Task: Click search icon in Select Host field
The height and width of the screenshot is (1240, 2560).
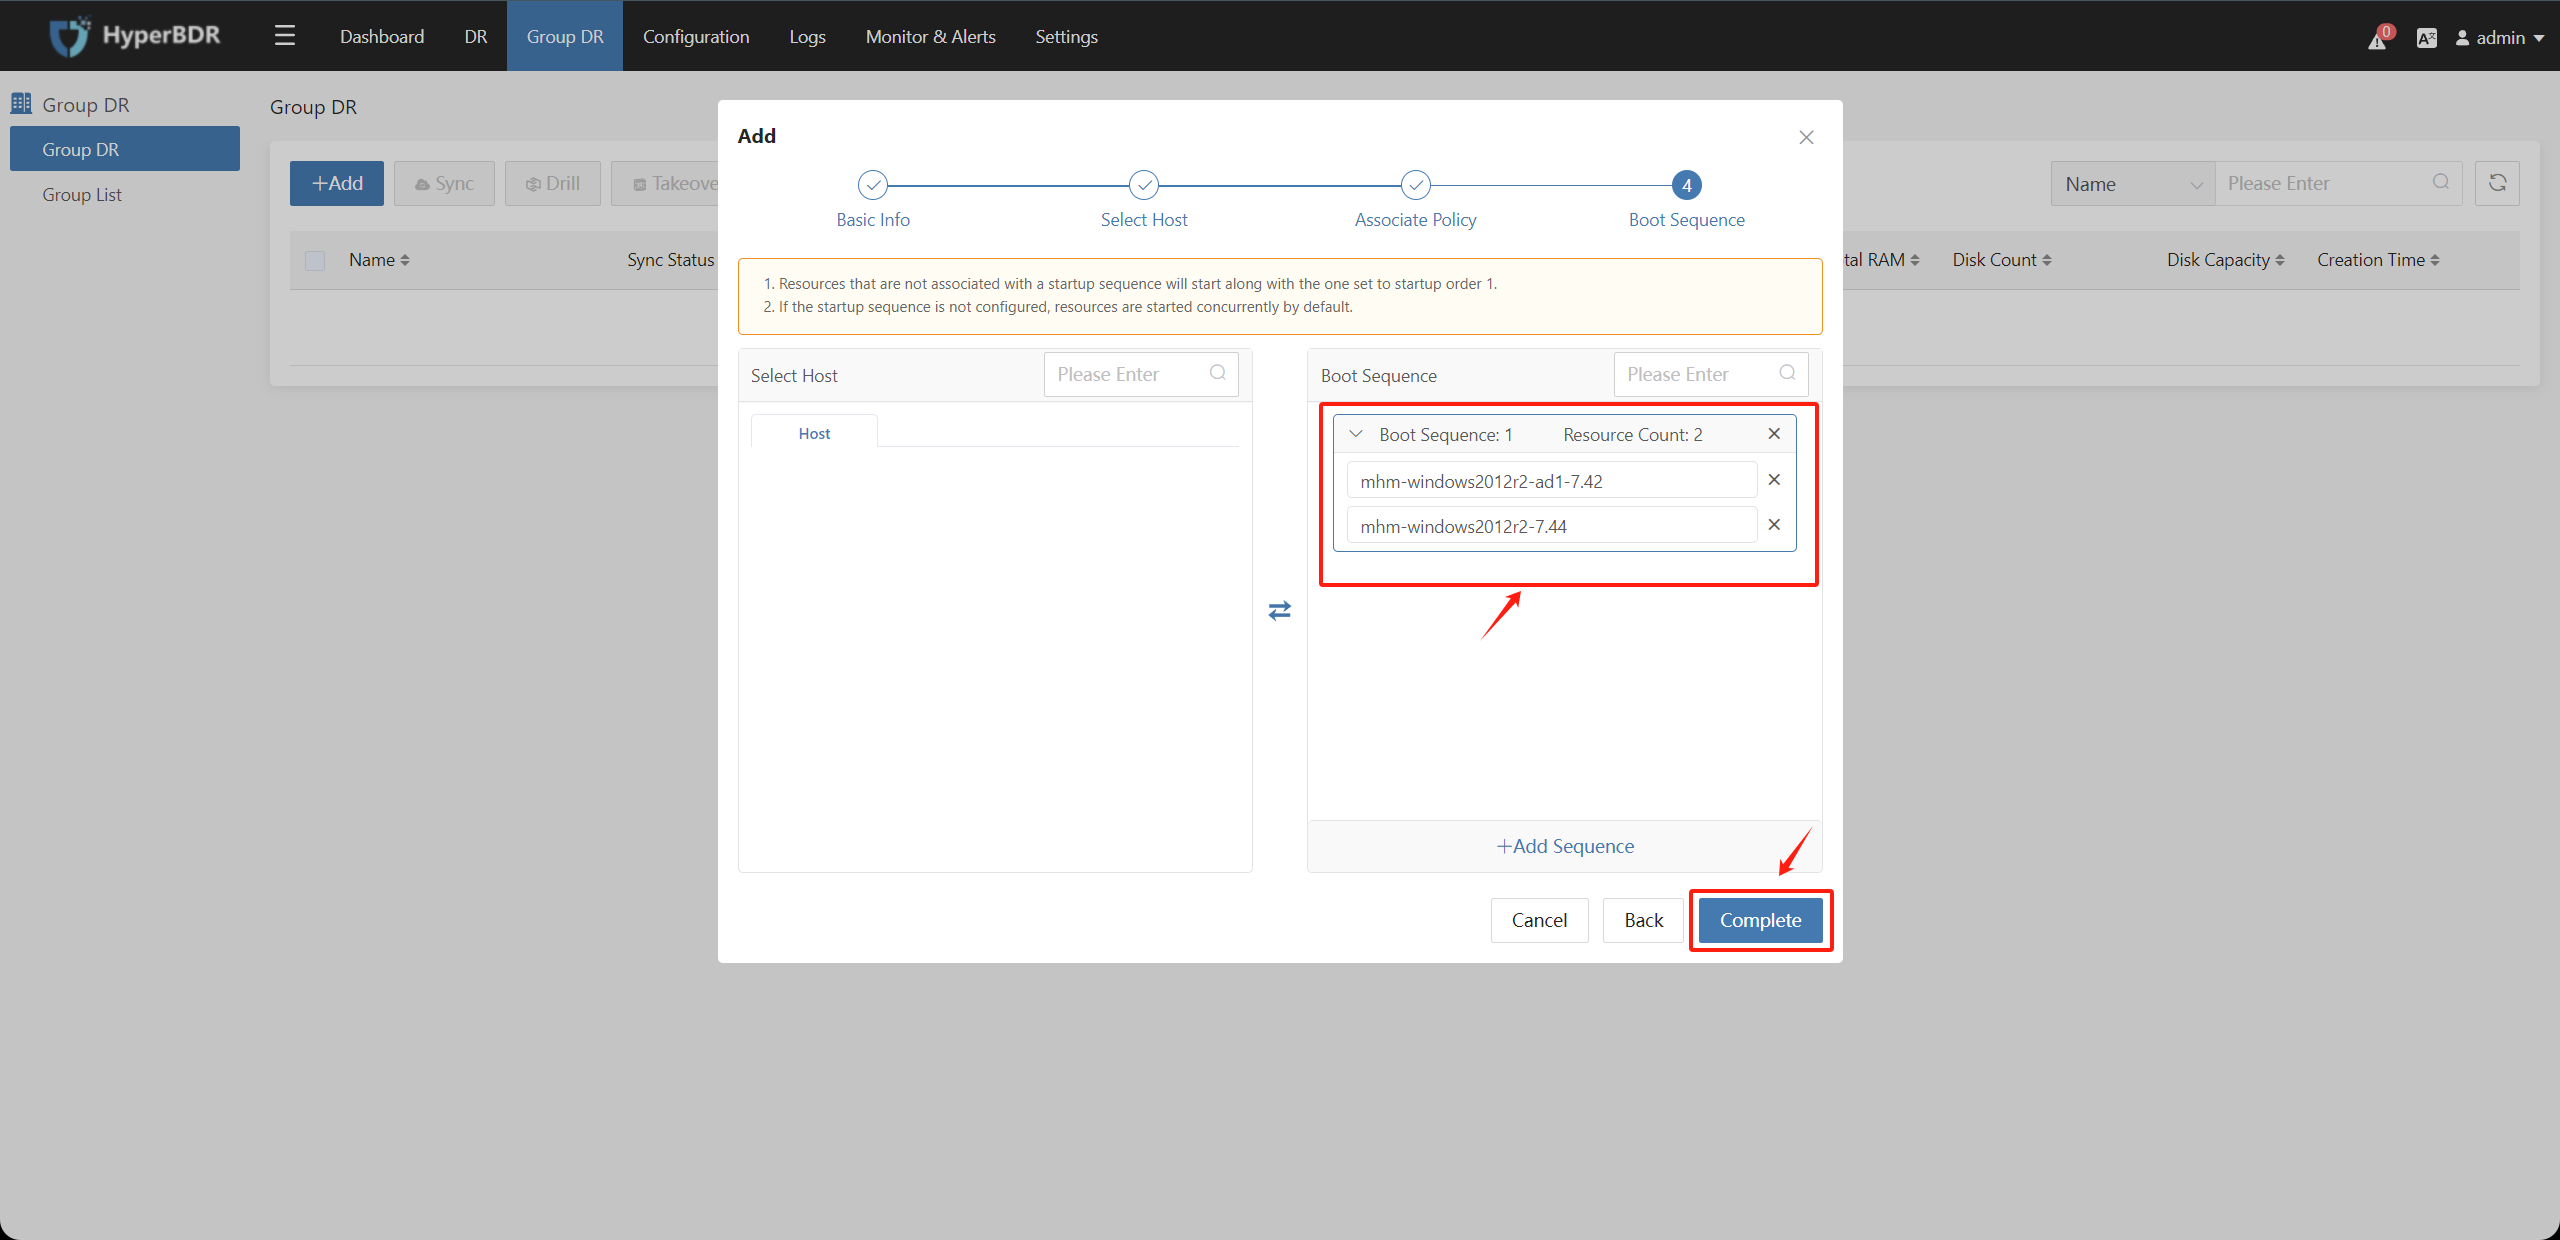Action: [x=1218, y=373]
